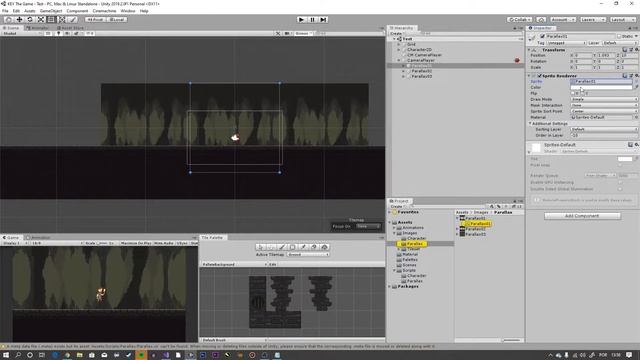Select the Rect Transform tool
Image resolution: width=640 pixels, height=360 pixels.
point(51,19)
